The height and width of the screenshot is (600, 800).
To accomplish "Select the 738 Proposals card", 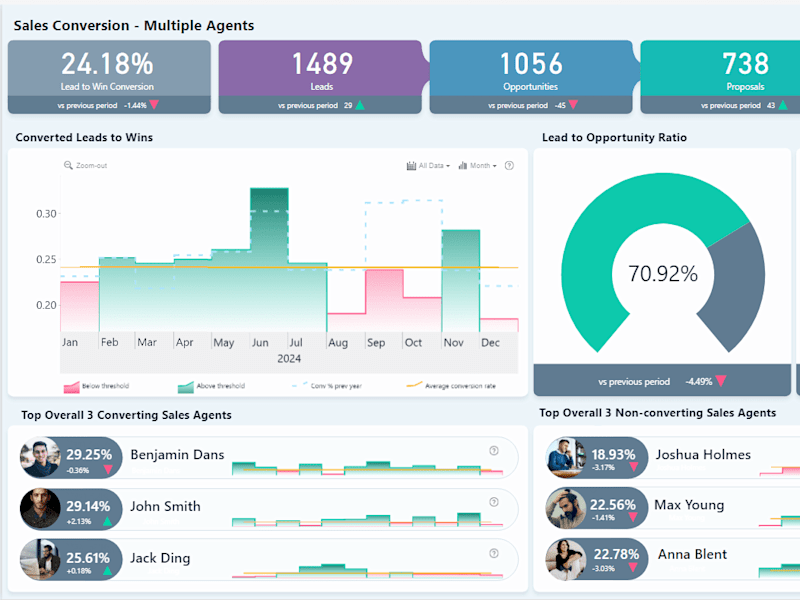I will pyautogui.click(x=720, y=77).
